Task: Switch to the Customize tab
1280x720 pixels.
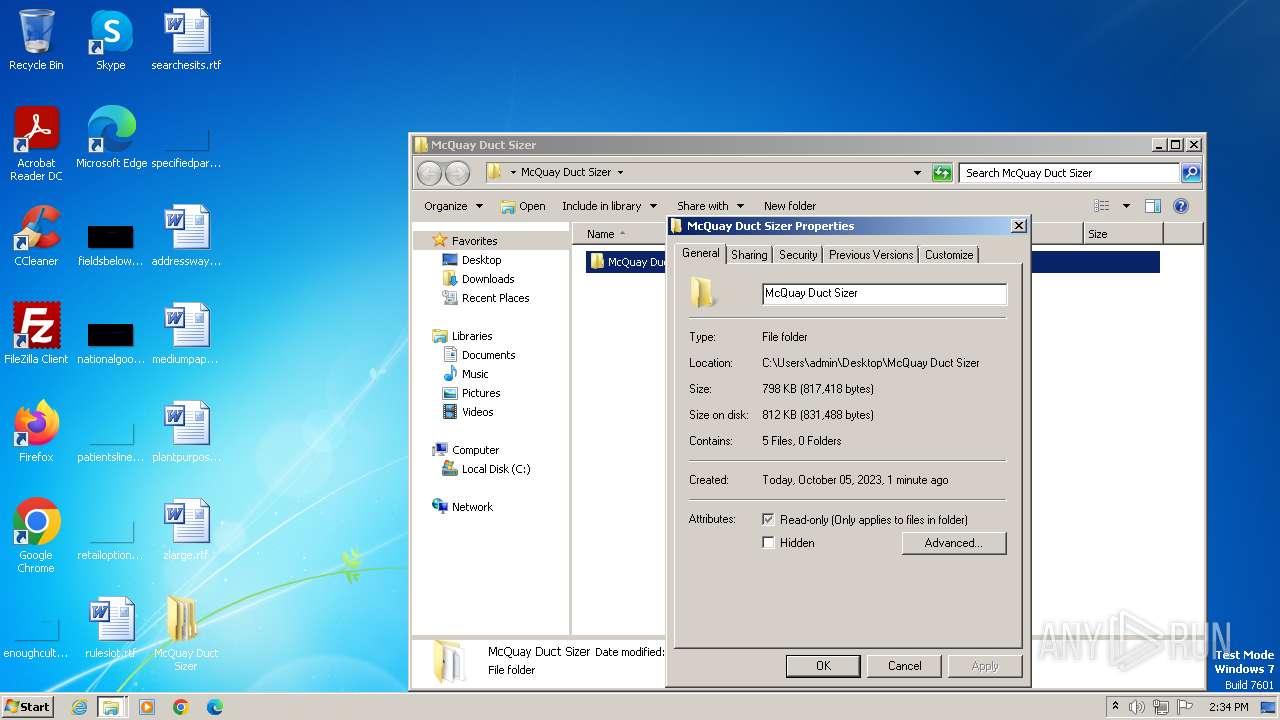Action: click(x=949, y=255)
